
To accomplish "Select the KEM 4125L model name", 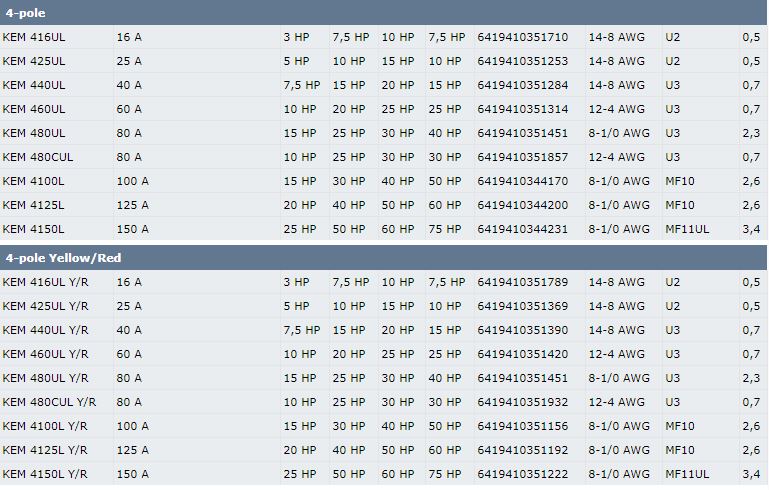I will [33, 206].
